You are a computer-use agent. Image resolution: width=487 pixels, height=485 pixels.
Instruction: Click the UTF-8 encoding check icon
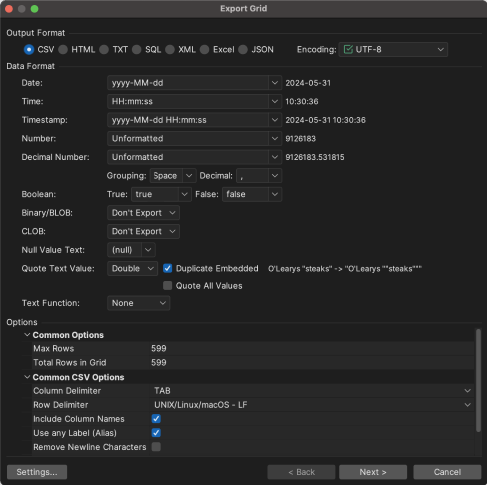[348, 50]
